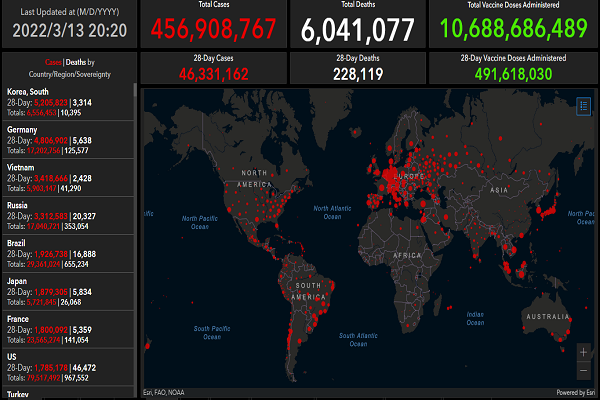Viewport: 600px width, 400px height.
Task: Click the South Pacific Ocean label
Action: [x=212, y=333]
